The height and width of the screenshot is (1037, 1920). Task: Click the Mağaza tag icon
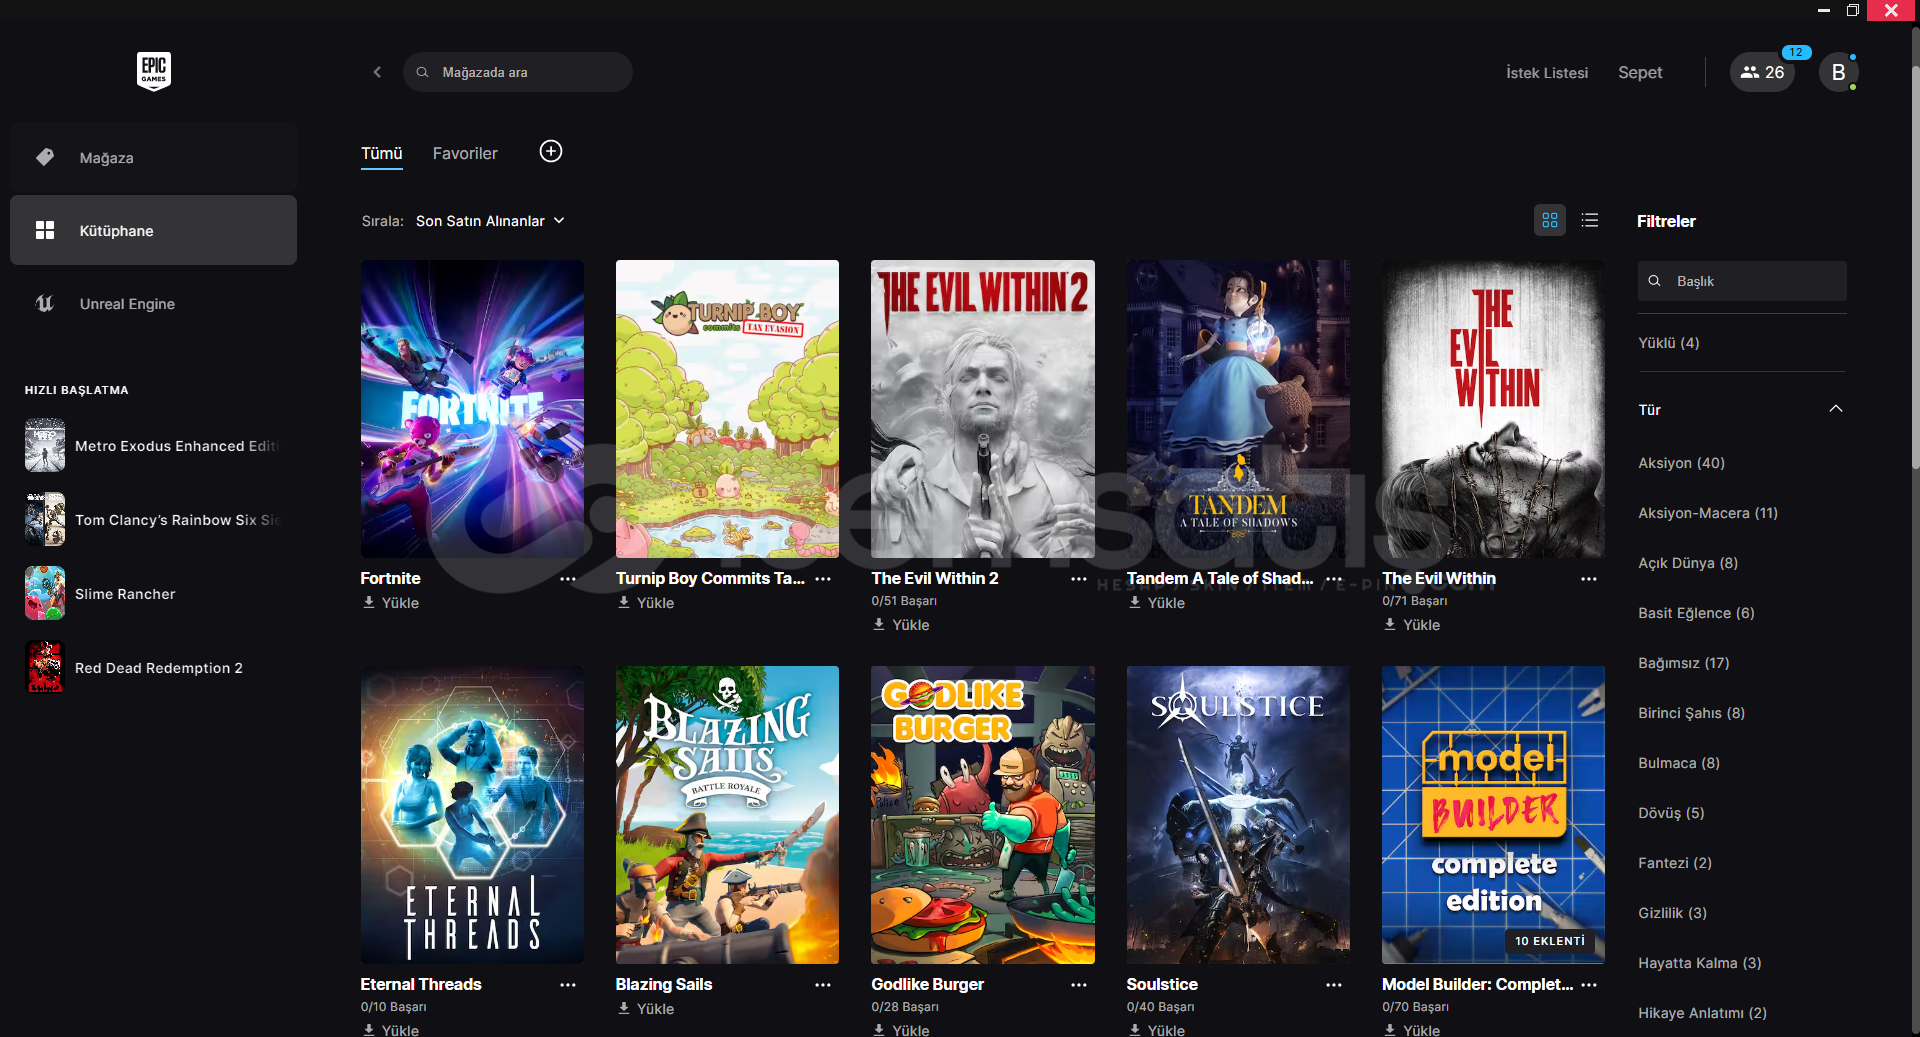tap(45, 157)
